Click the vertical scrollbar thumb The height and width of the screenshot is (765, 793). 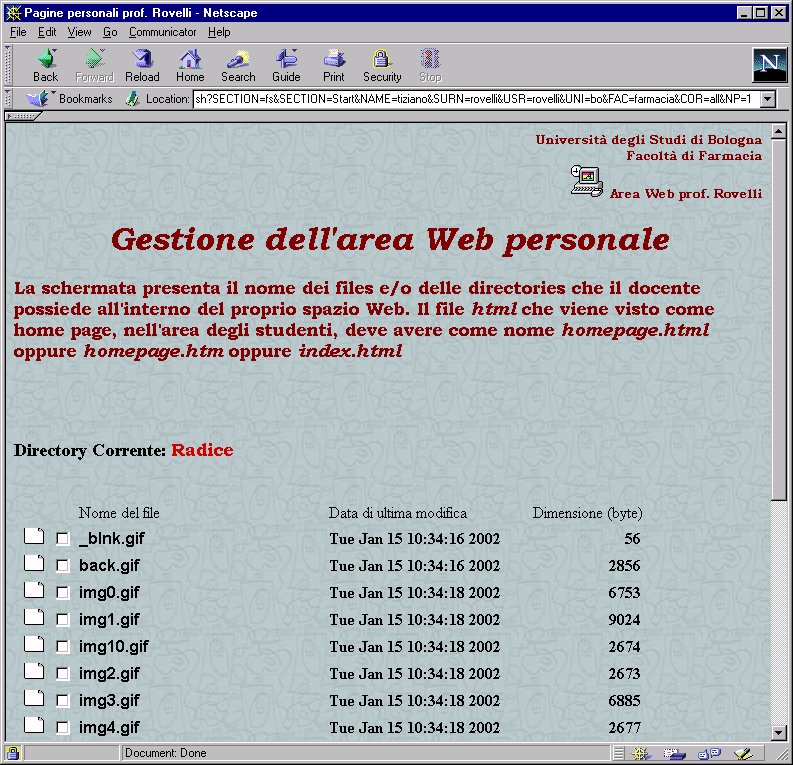(778, 320)
